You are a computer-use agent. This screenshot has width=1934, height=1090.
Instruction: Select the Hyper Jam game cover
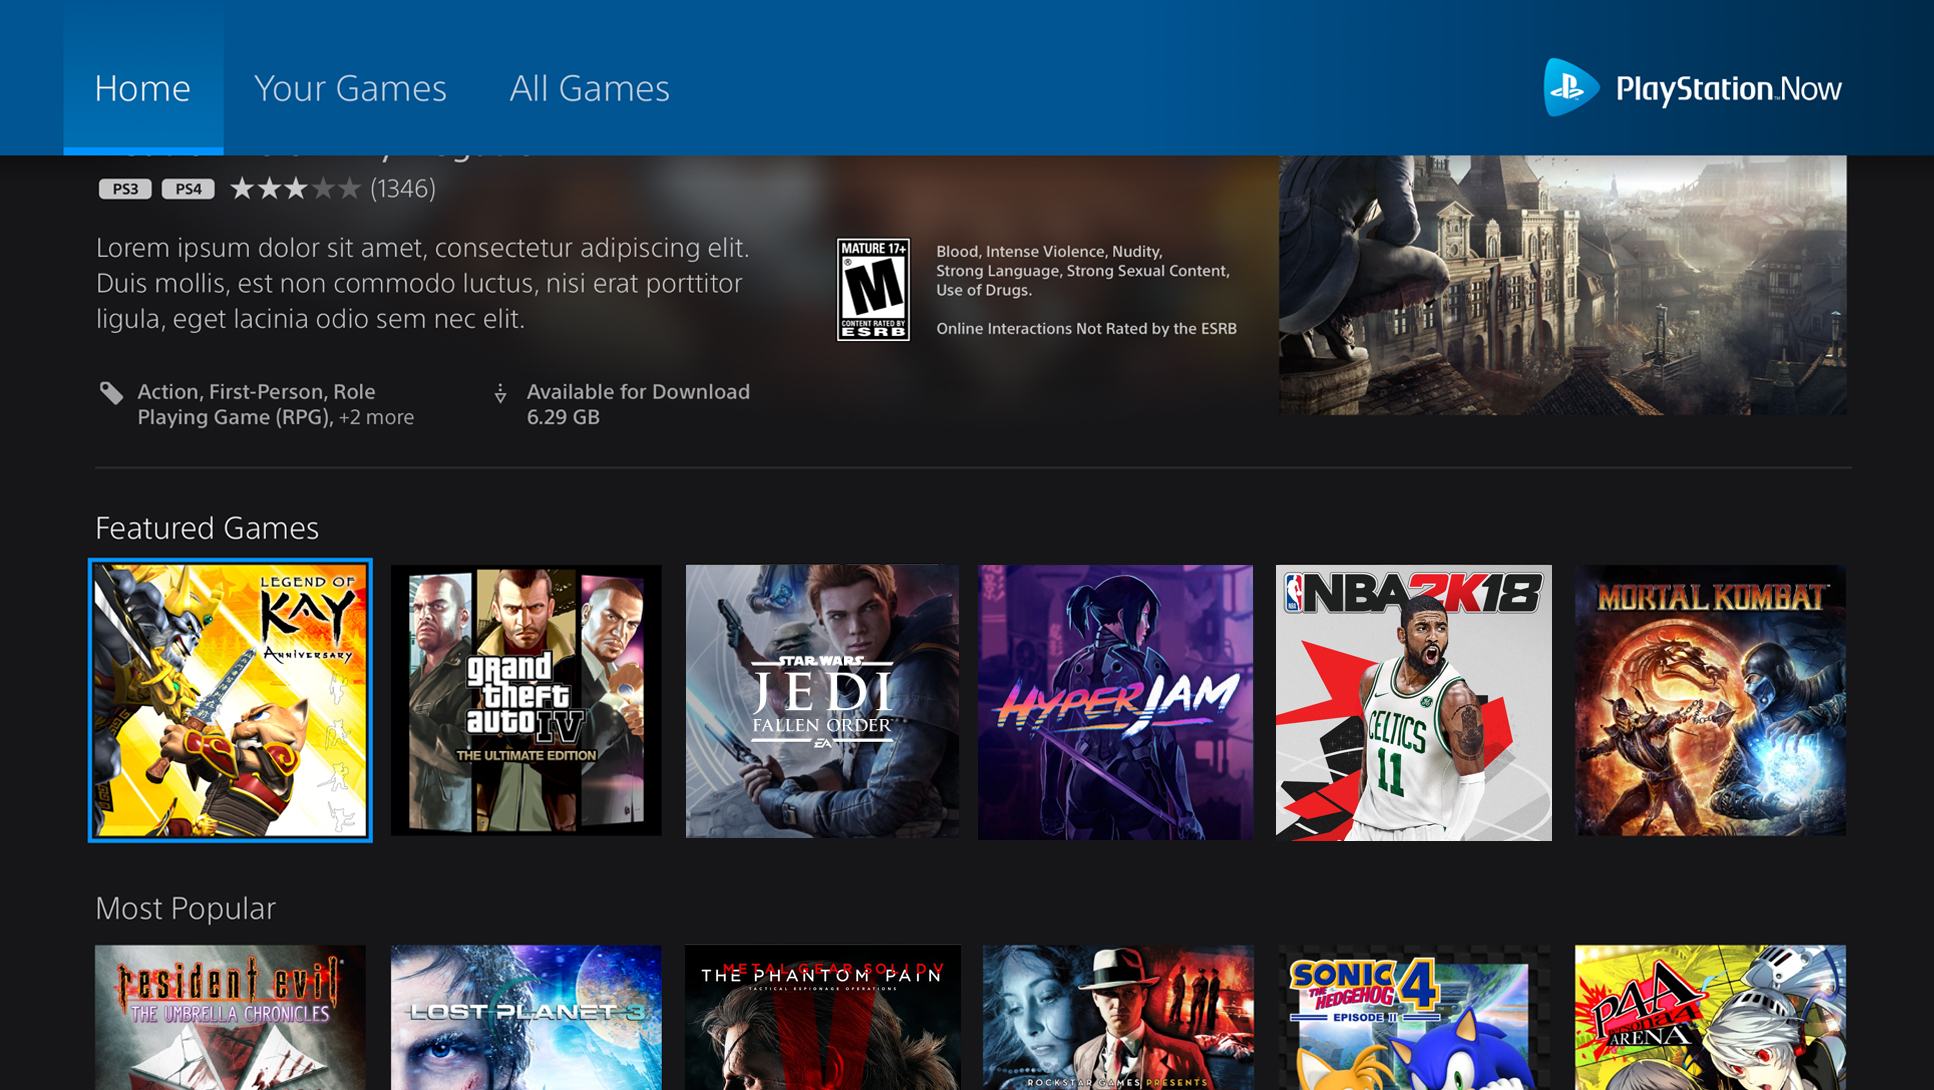pyautogui.click(x=1115, y=700)
